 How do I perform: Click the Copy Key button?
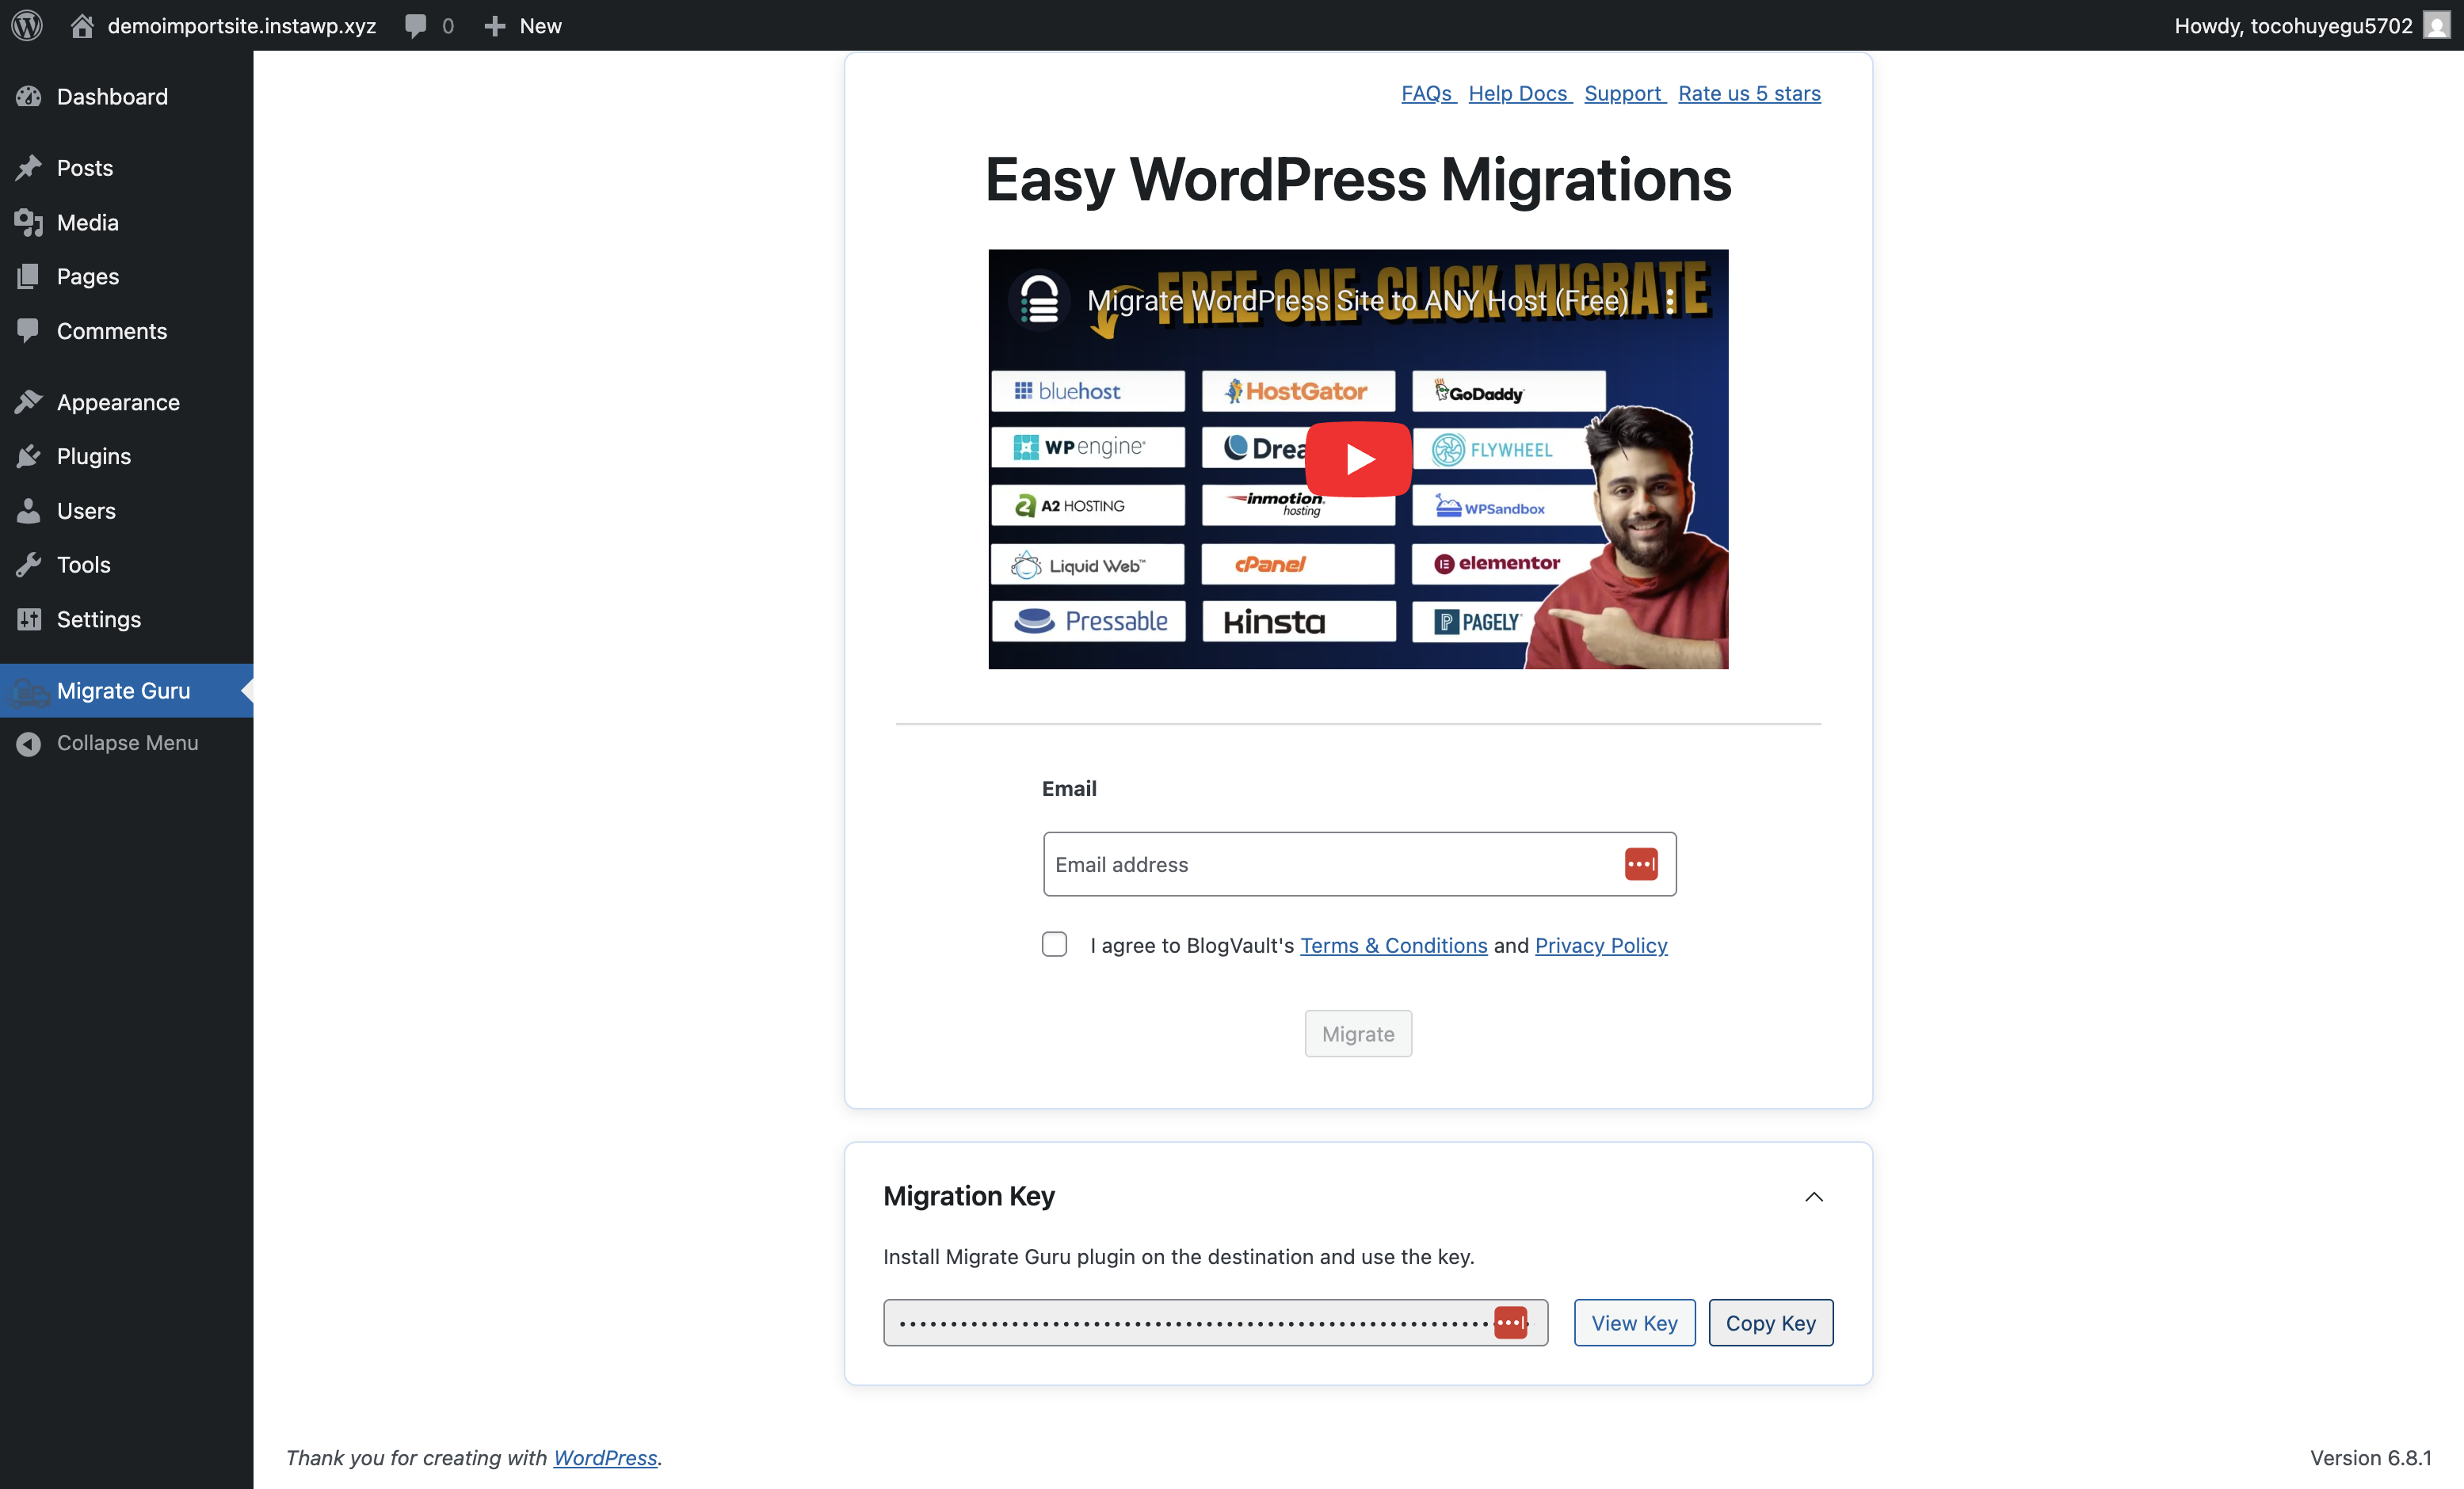click(x=1770, y=1322)
